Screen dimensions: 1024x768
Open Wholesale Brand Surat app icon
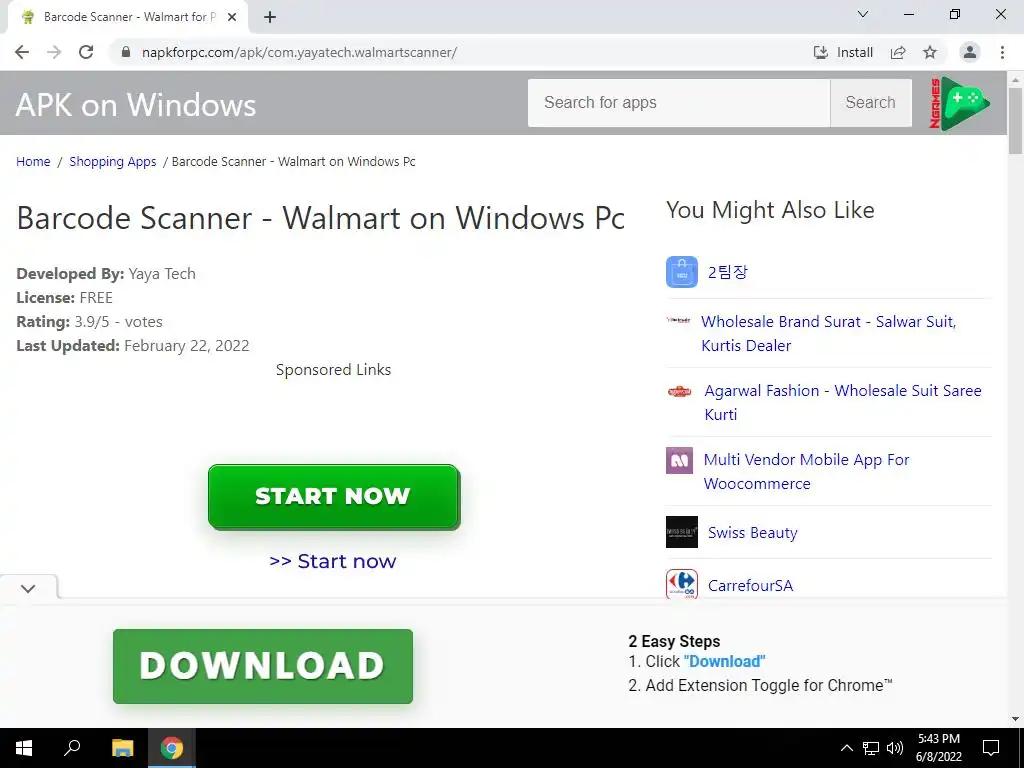click(679, 320)
